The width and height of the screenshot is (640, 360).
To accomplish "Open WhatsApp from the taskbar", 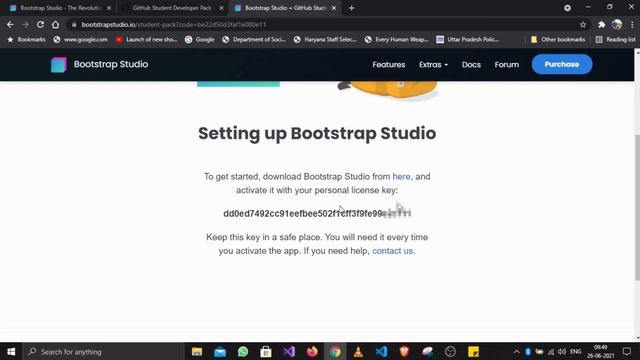I will [x=243, y=351].
